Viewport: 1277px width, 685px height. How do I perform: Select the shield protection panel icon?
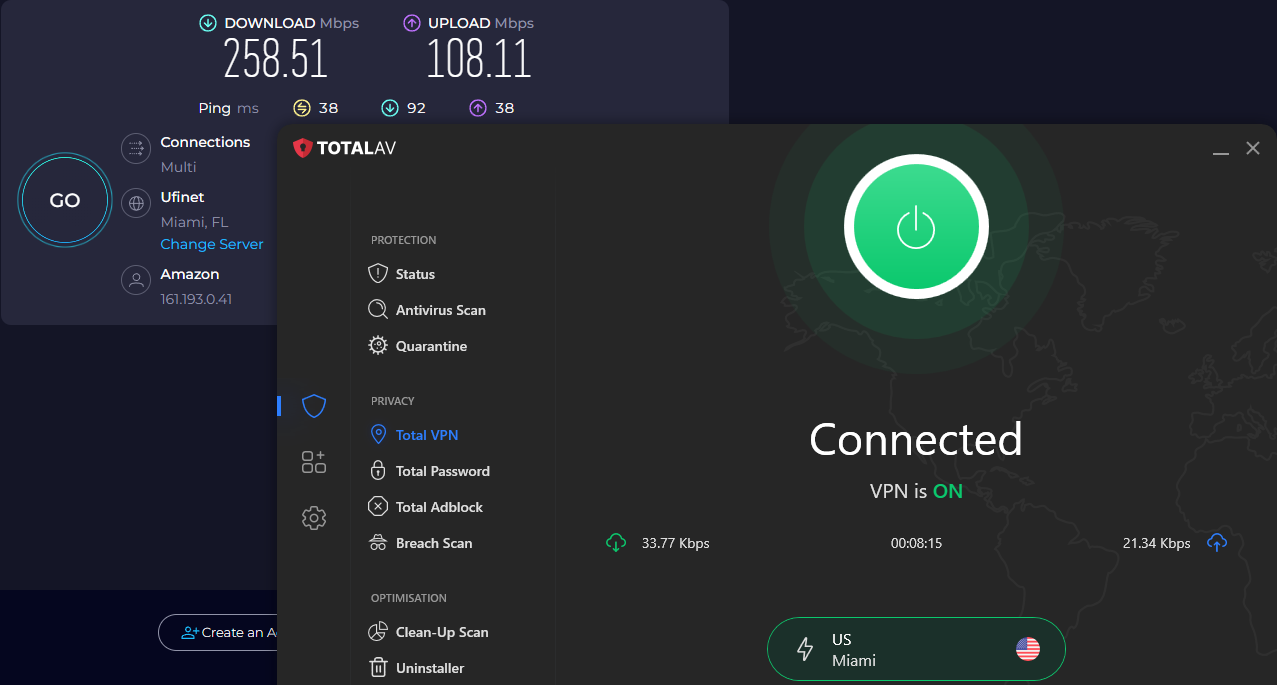coord(314,406)
